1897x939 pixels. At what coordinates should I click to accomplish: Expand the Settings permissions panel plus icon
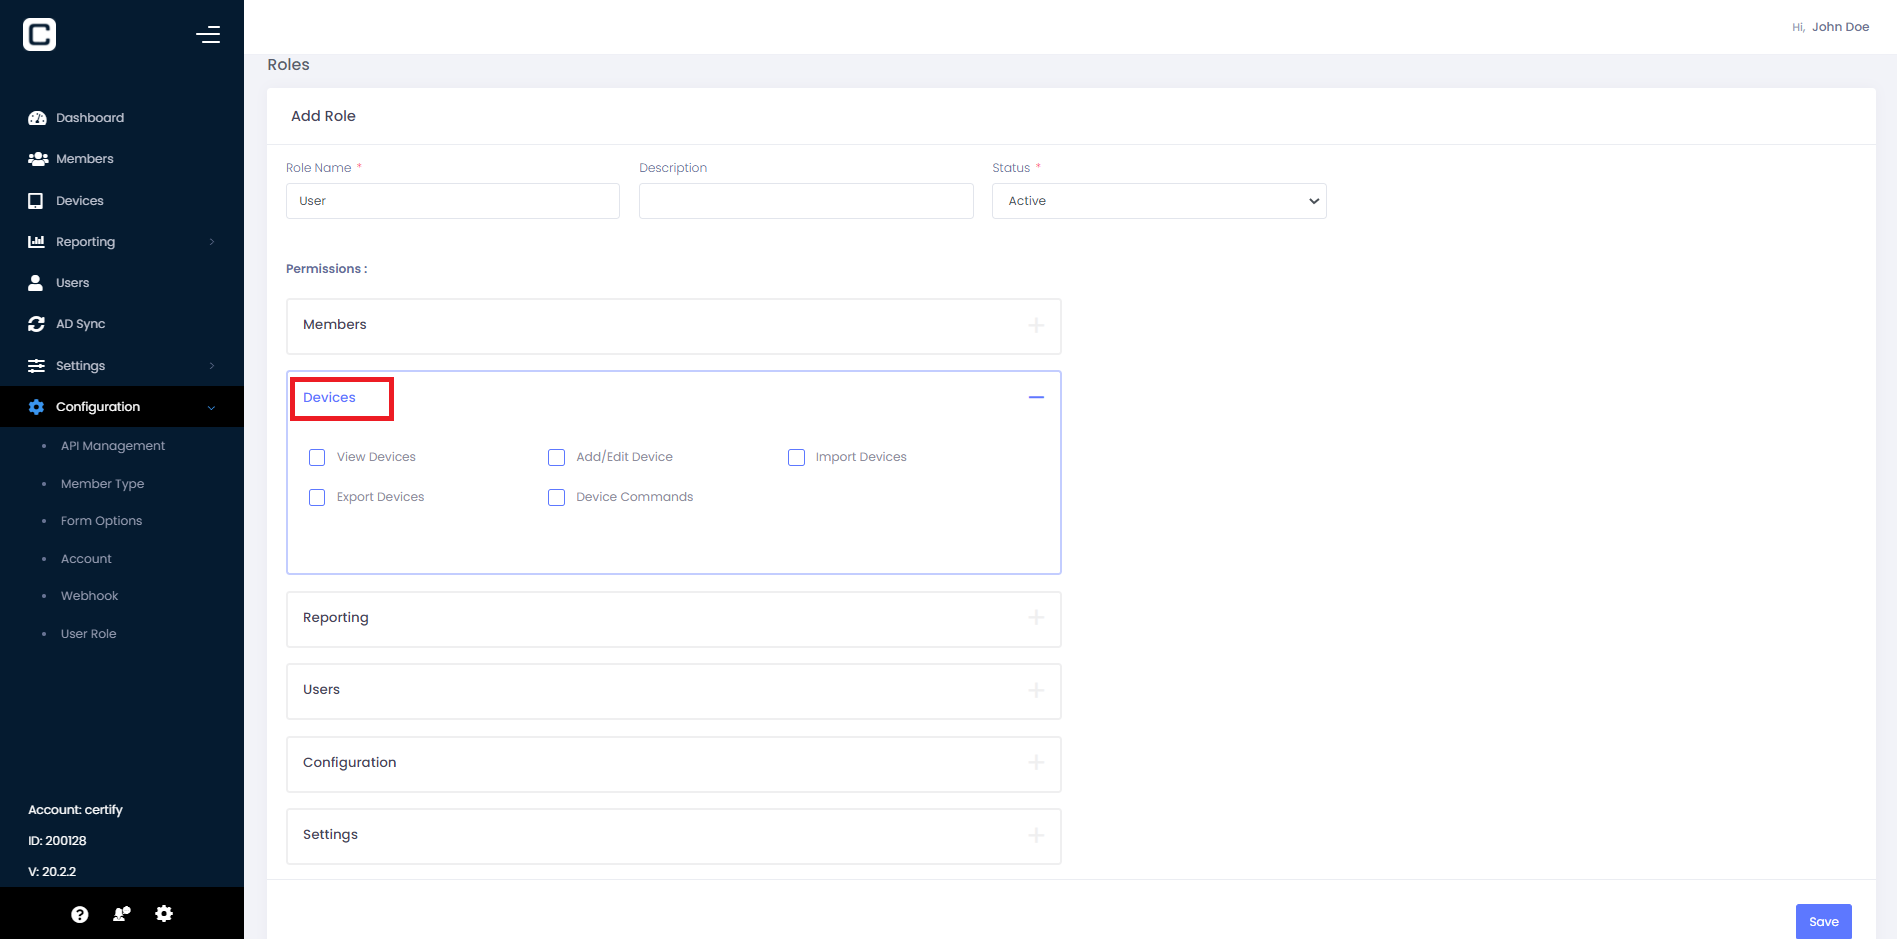pos(1036,835)
